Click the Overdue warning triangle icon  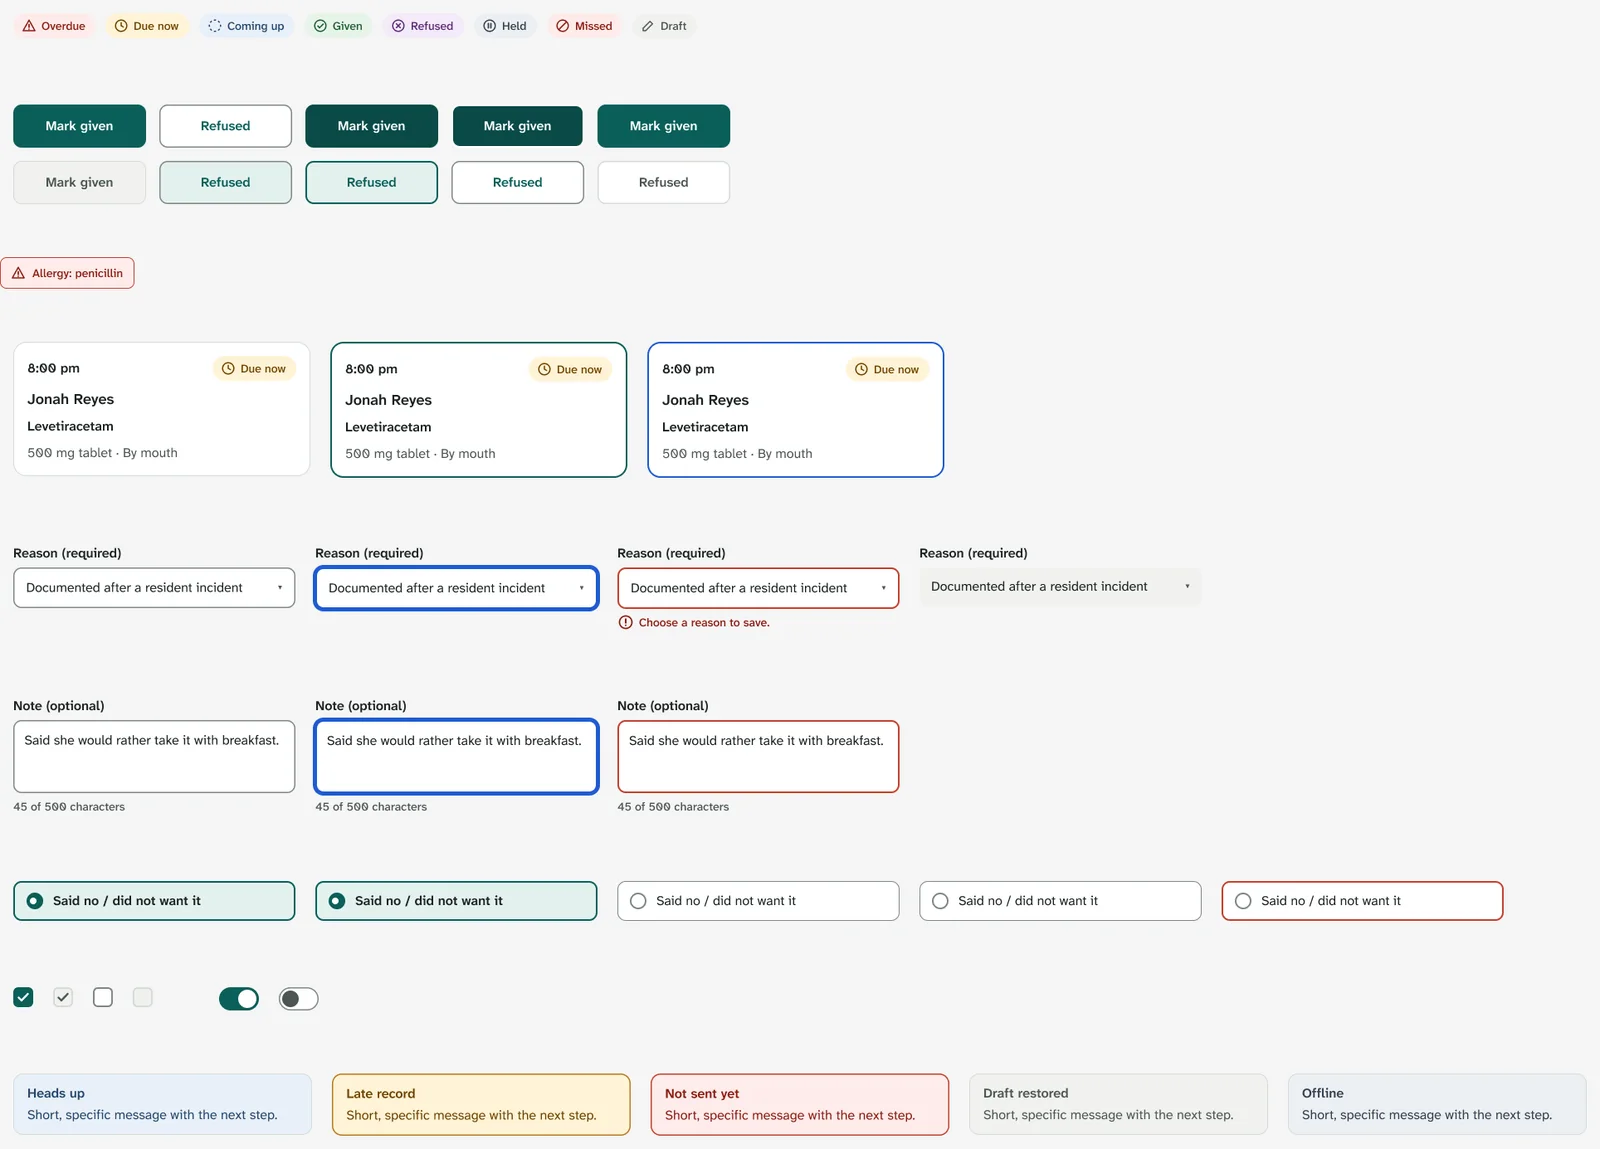(29, 26)
